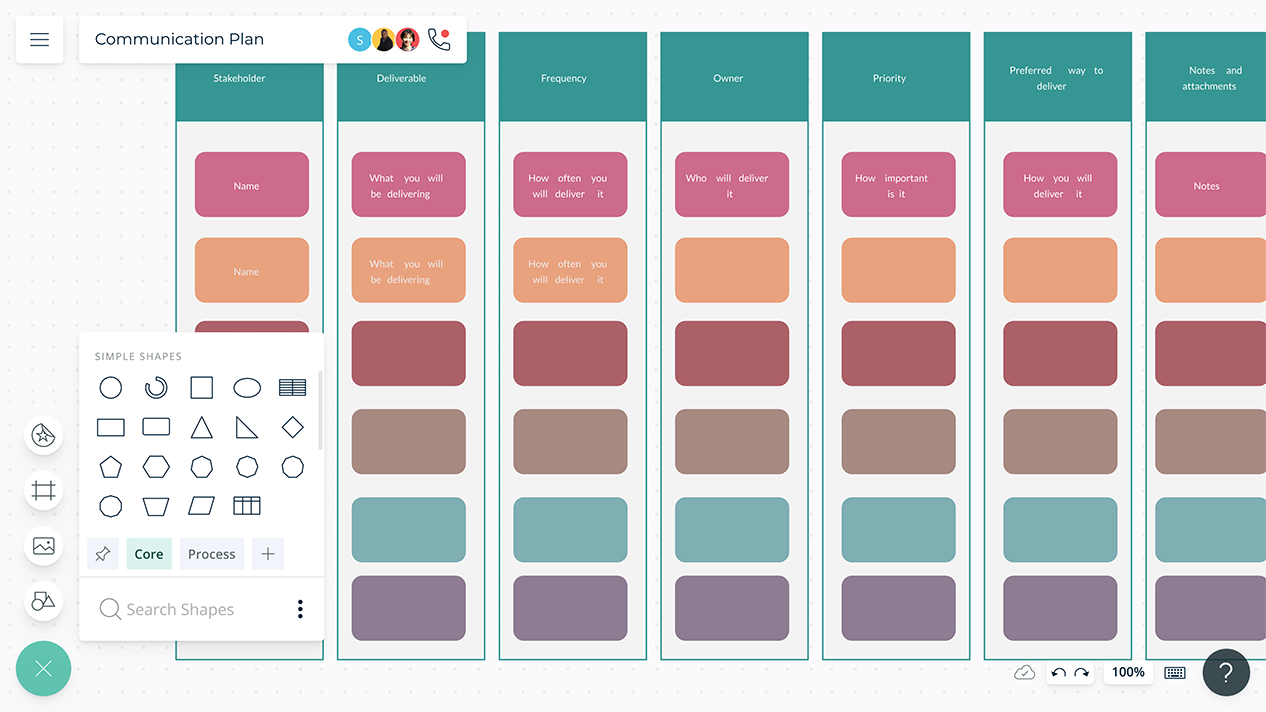The image size is (1266, 712).
Task: Select the hexagon shape
Action: click(156, 467)
